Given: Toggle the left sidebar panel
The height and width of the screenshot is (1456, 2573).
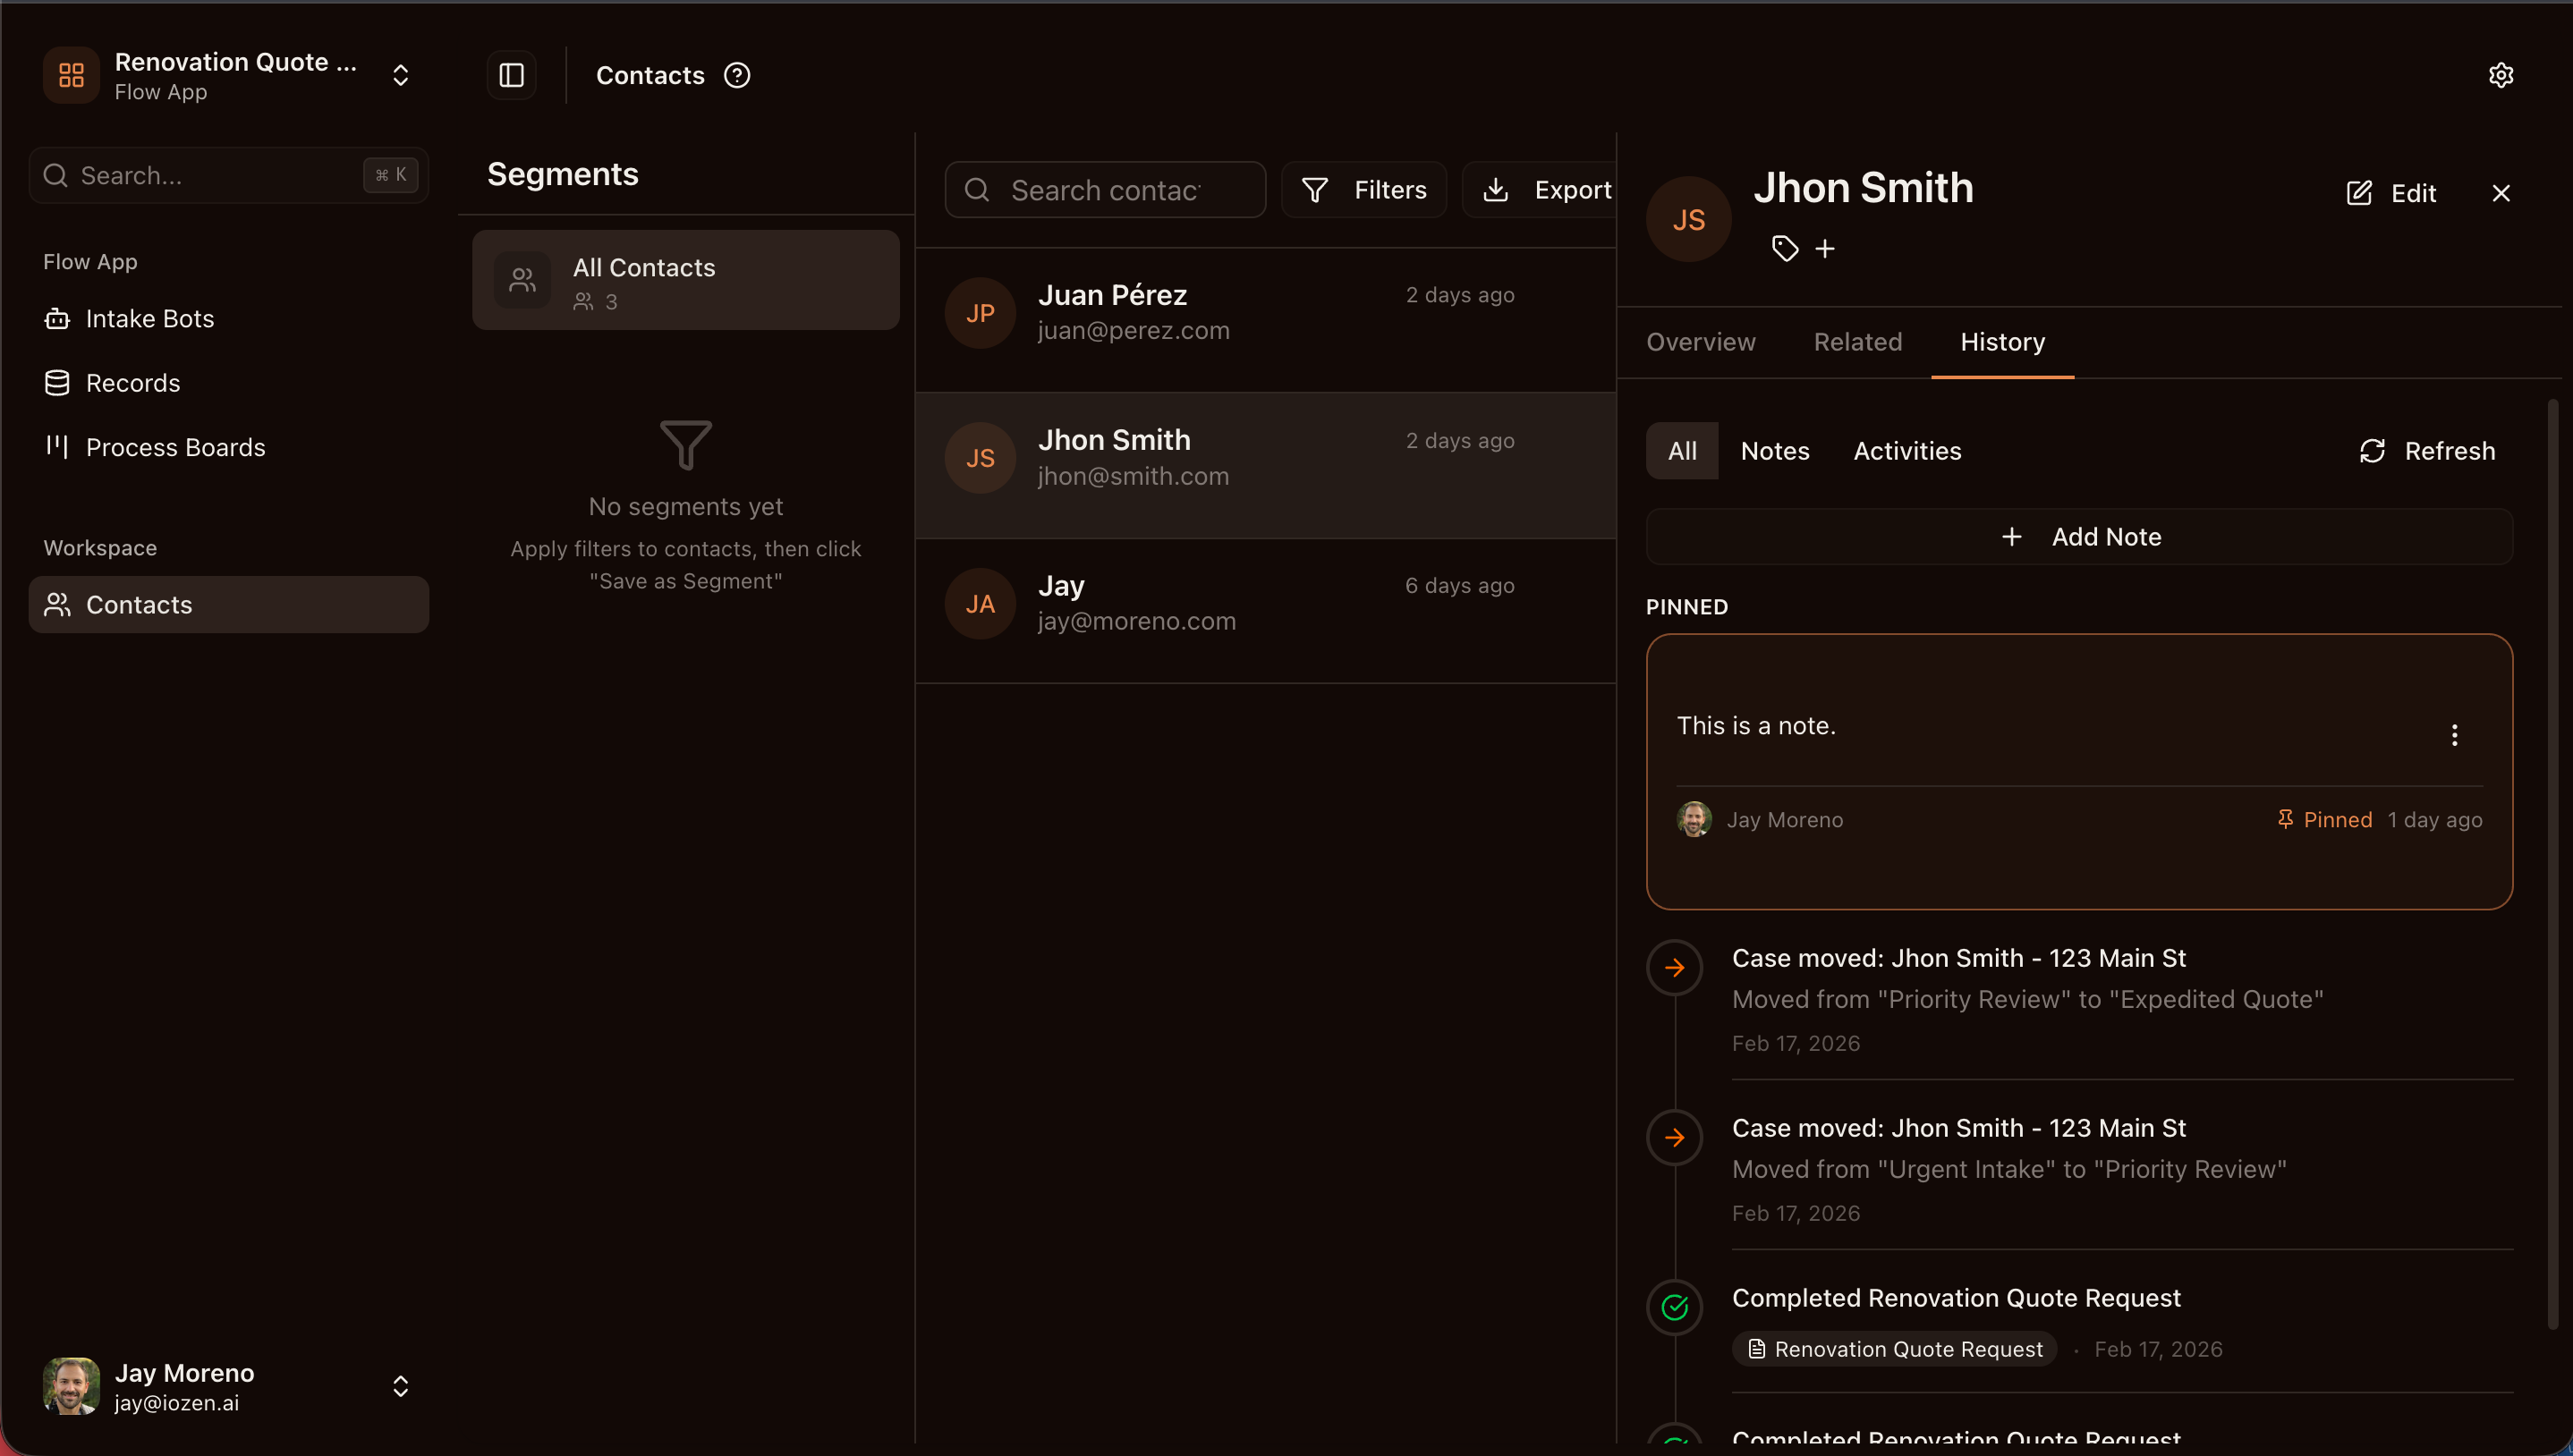Looking at the screenshot, I should pyautogui.click(x=510, y=75).
